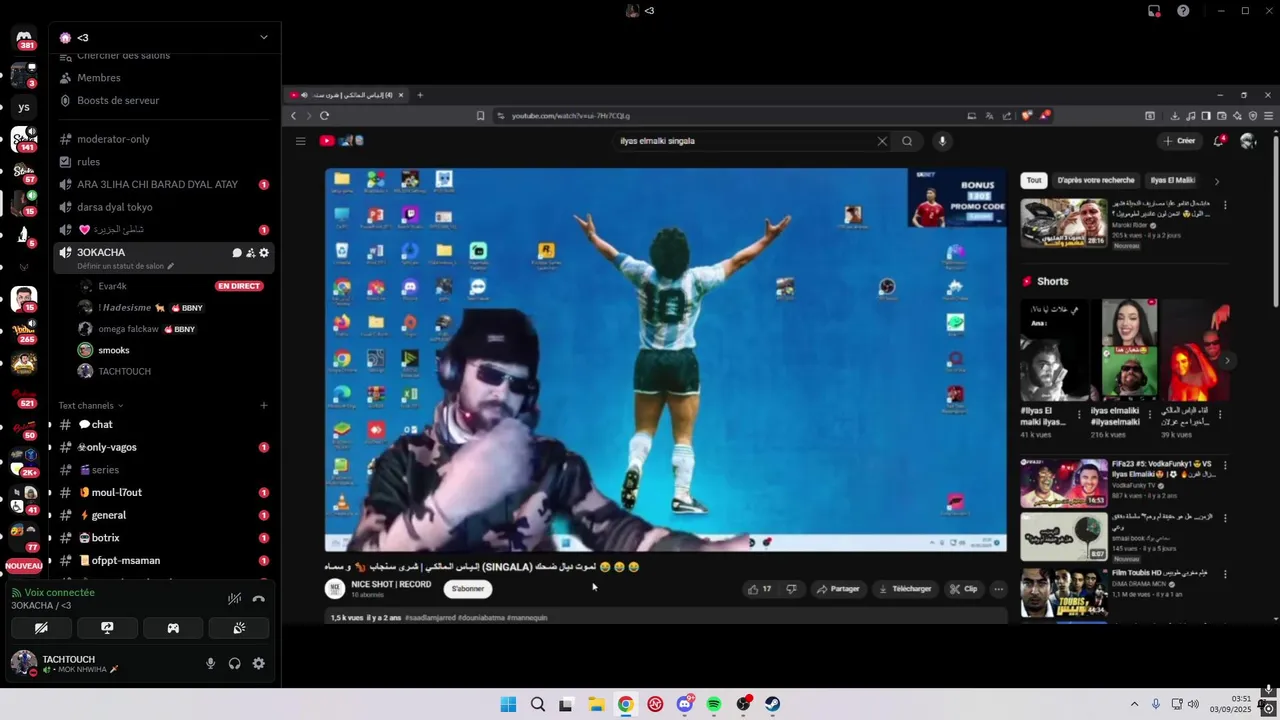
Task: Open the 'ys' server in sidebar
Action: tap(24, 107)
